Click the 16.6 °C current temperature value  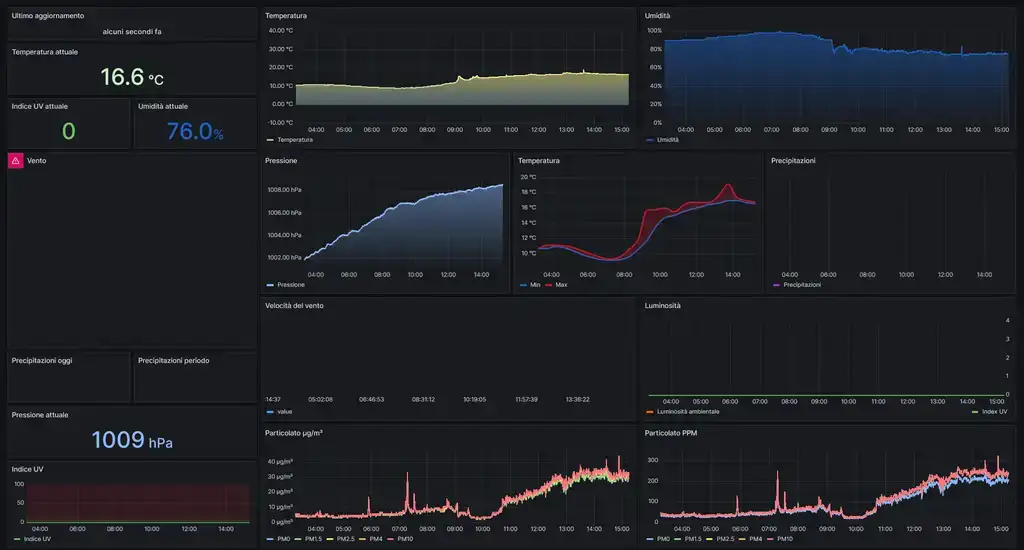132,77
